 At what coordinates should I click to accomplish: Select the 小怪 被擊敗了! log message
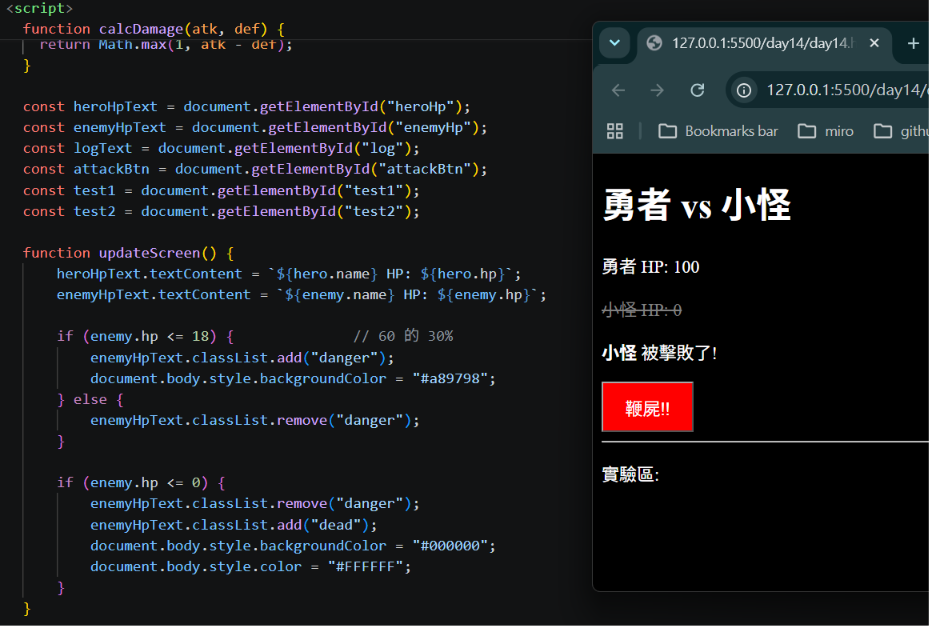(x=659, y=353)
